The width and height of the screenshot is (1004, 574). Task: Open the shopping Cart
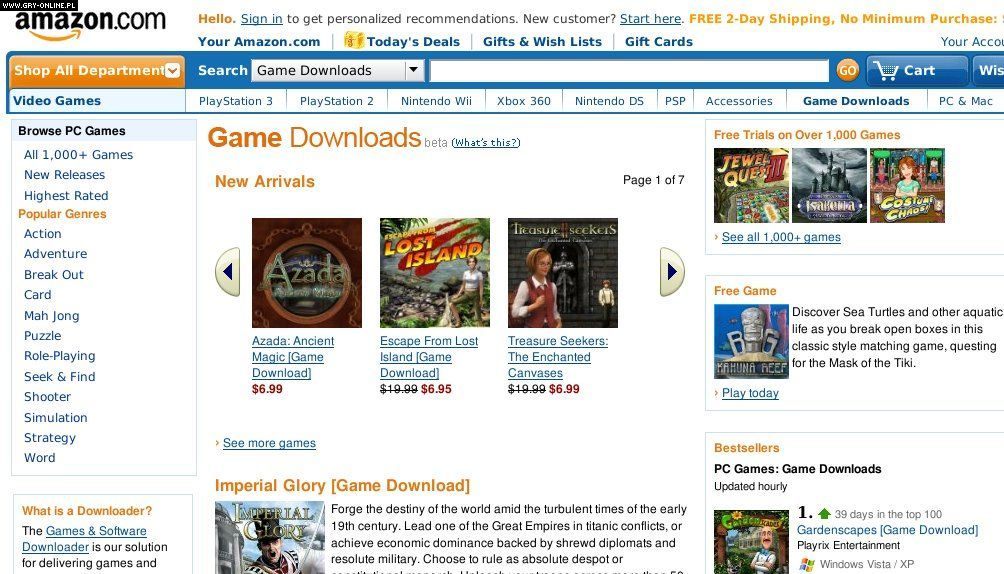pyautogui.click(x=917, y=70)
